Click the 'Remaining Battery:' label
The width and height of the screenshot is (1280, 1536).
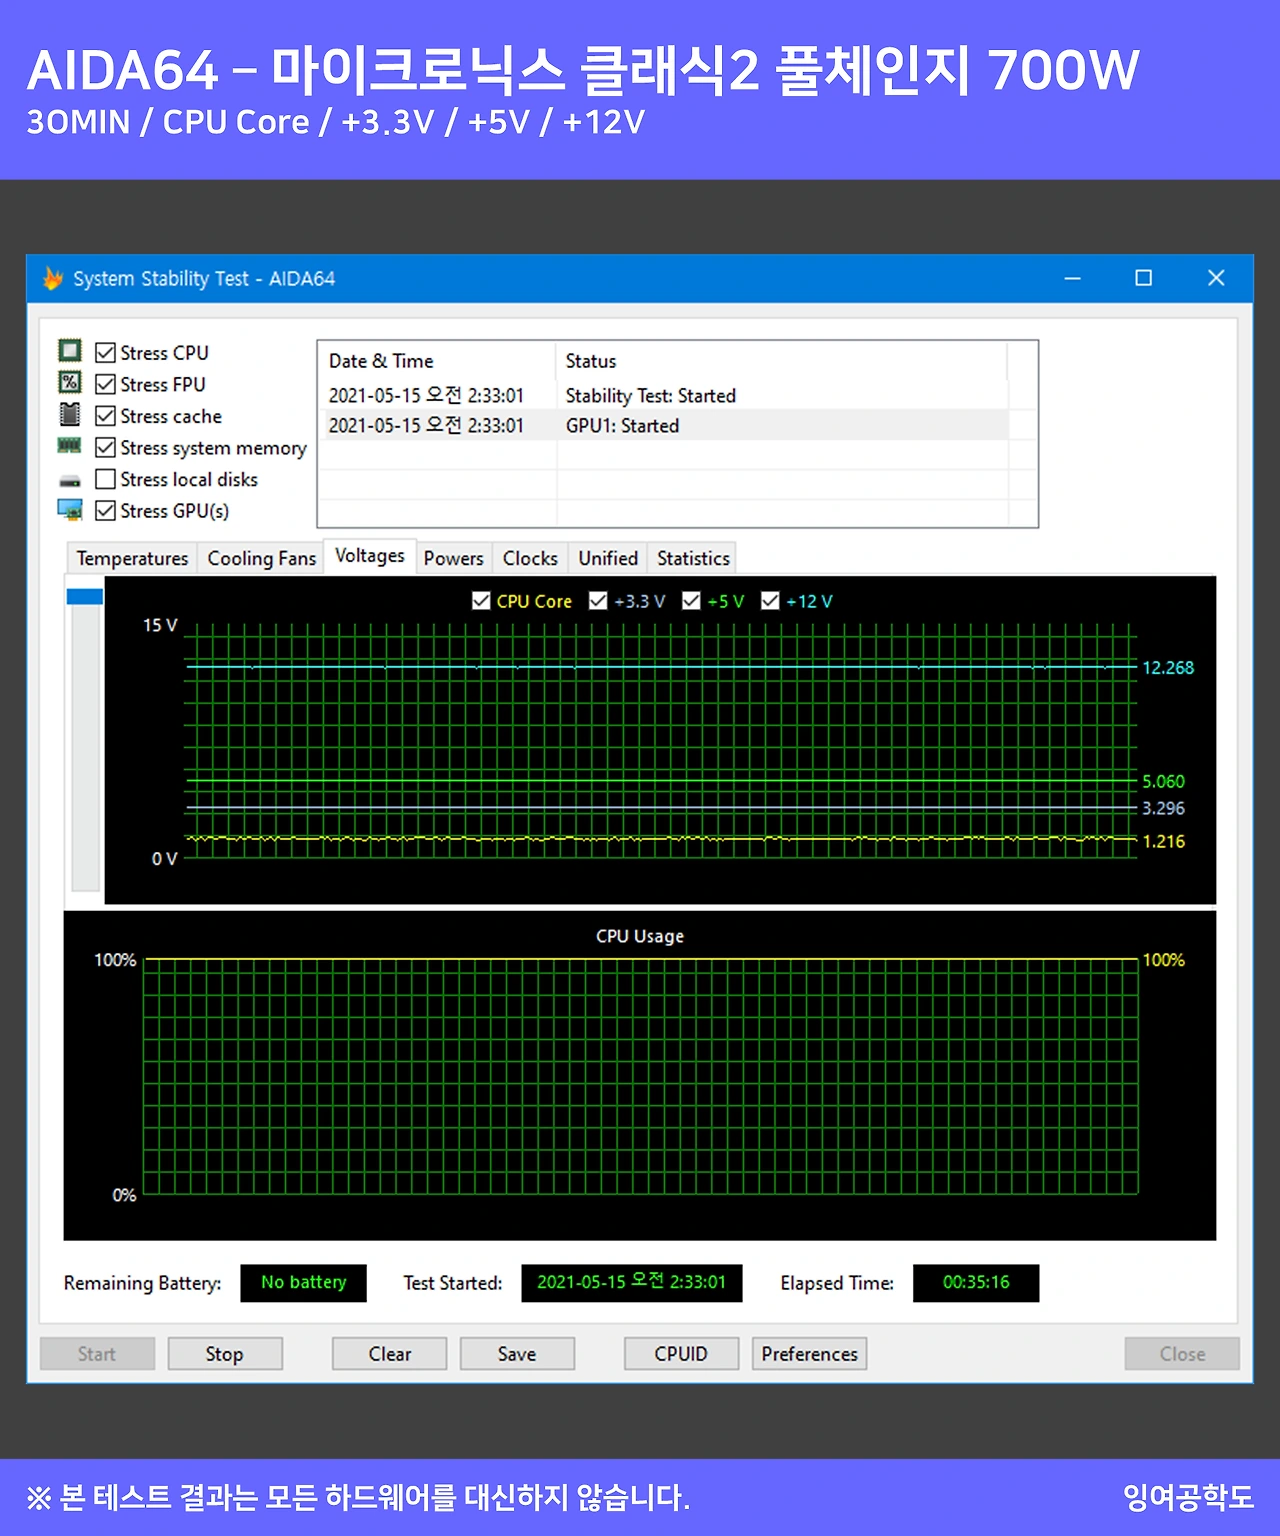[x=143, y=1283]
